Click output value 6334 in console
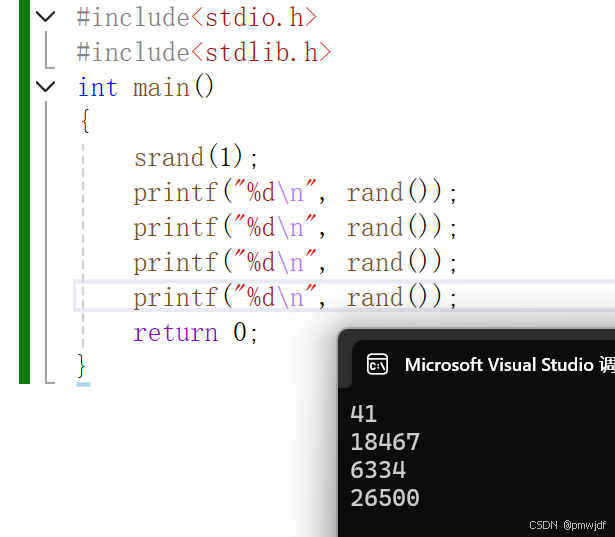The width and height of the screenshot is (615, 537). tap(378, 470)
